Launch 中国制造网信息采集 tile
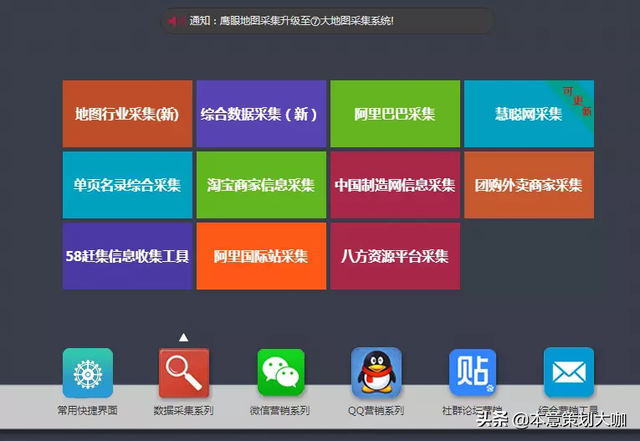This screenshot has width=640, height=441. point(395,185)
